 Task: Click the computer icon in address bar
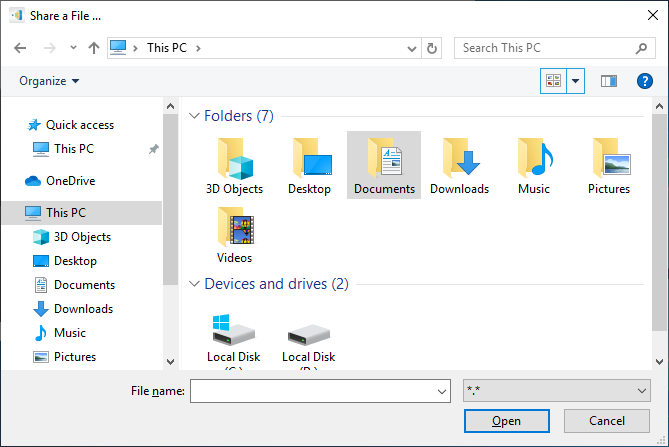click(118, 47)
